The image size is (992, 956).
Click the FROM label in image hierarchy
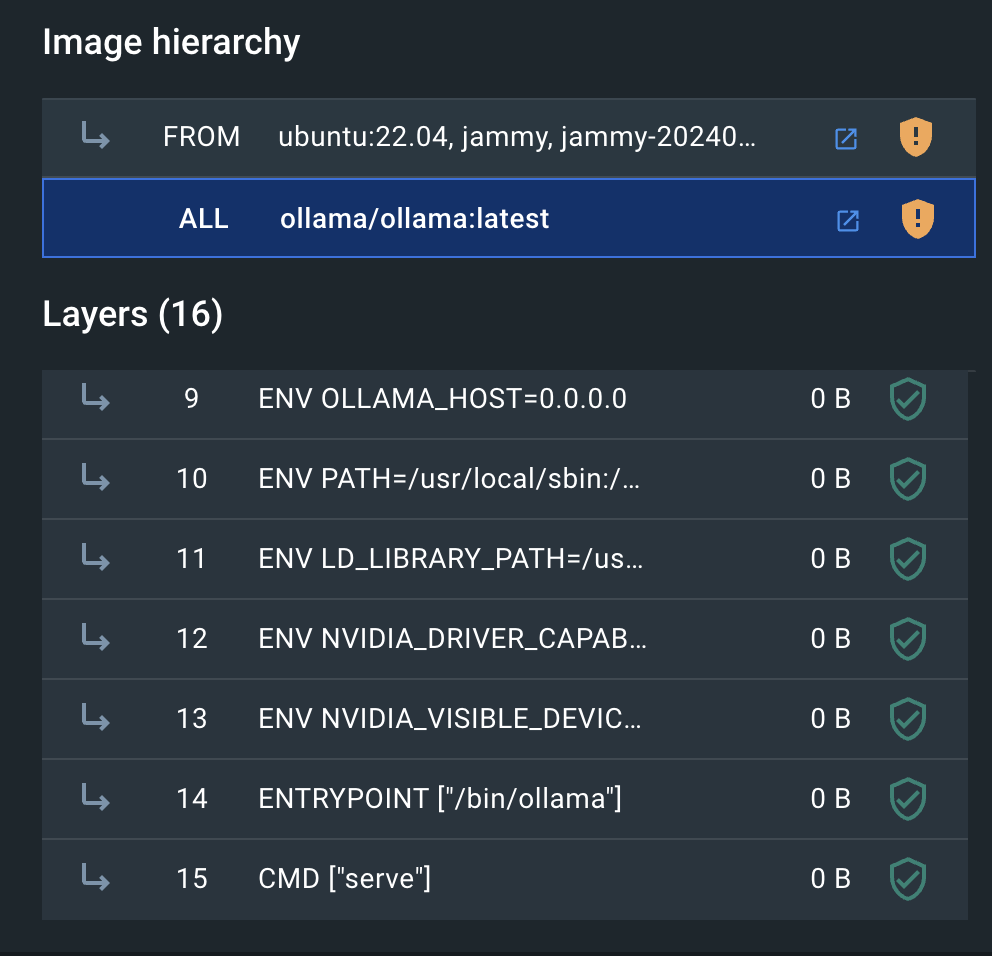pyautogui.click(x=201, y=137)
